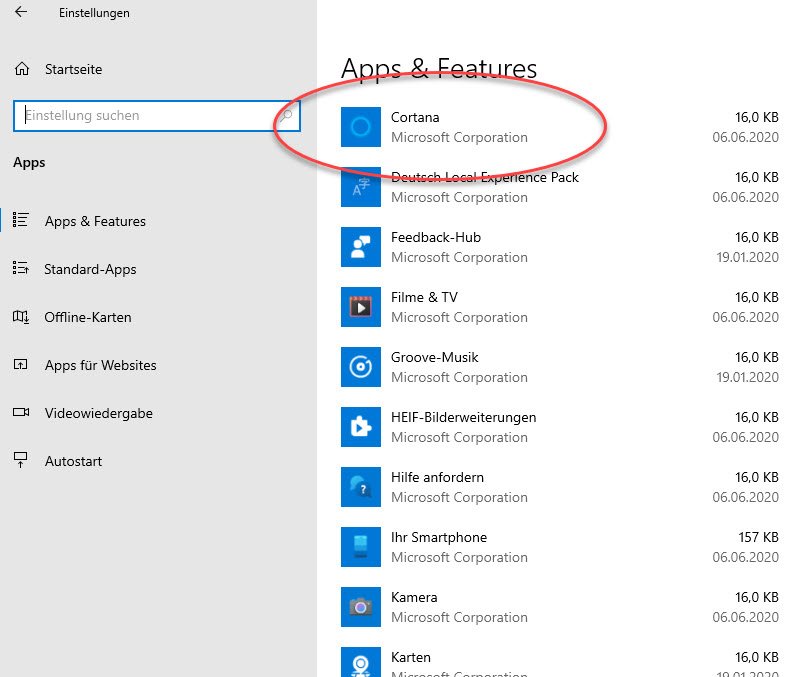The image size is (809, 677).
Task: Go to Startseite
Action: [x=73, y=69]
